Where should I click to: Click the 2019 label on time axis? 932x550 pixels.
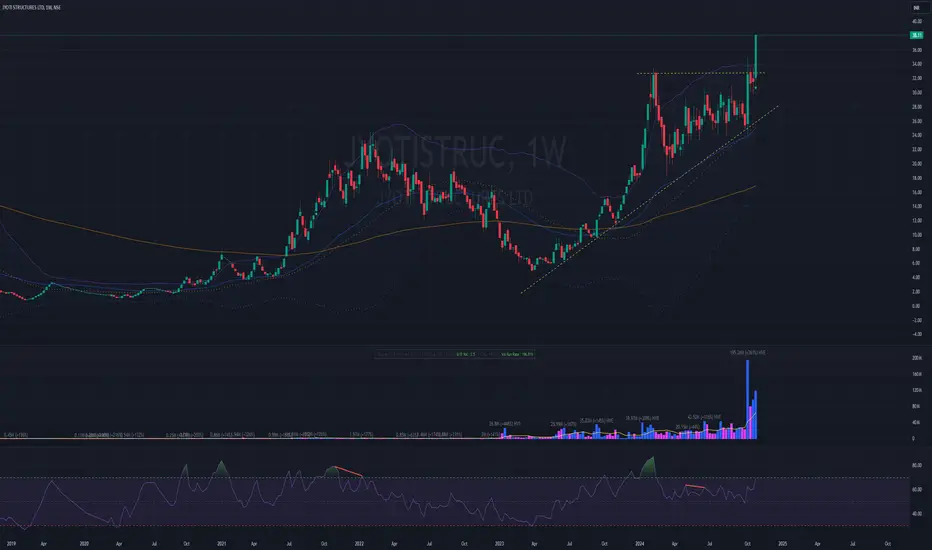point(11,543)
